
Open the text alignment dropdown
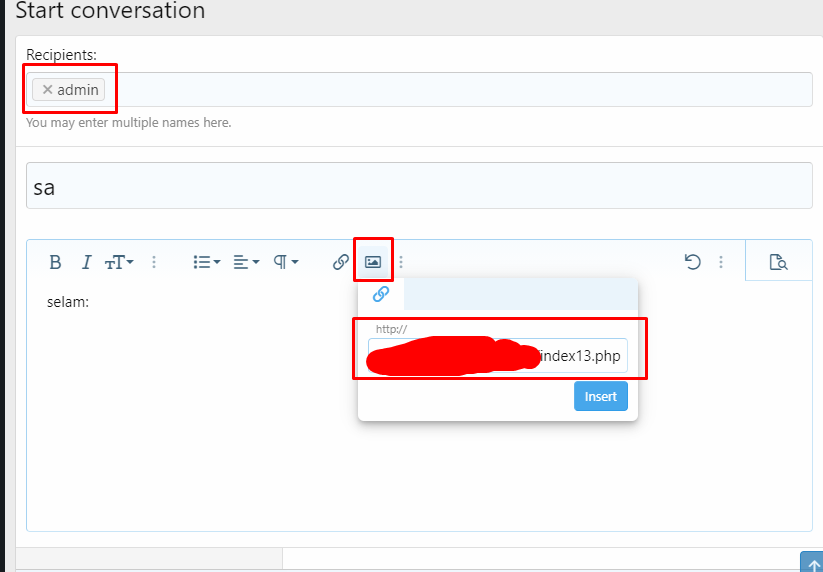tap(246, 262)
